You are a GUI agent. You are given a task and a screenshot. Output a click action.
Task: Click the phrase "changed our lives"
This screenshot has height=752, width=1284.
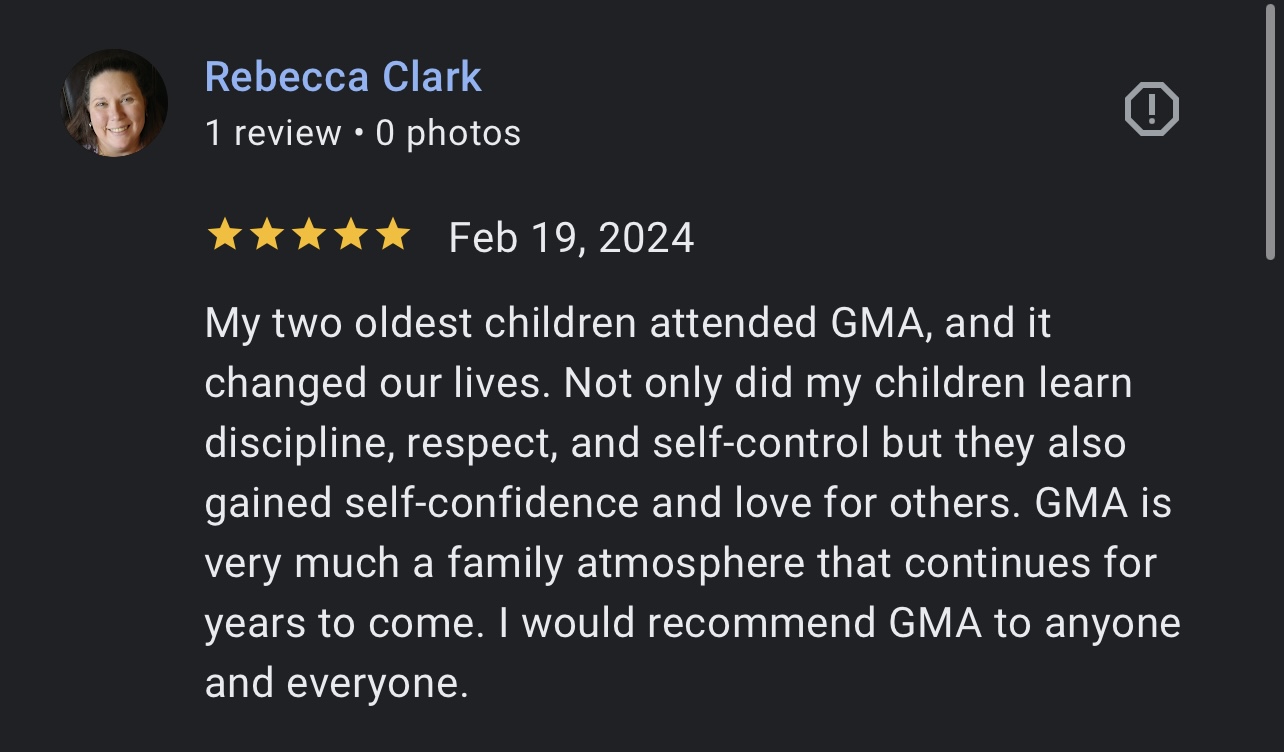[x=376, y=384]
